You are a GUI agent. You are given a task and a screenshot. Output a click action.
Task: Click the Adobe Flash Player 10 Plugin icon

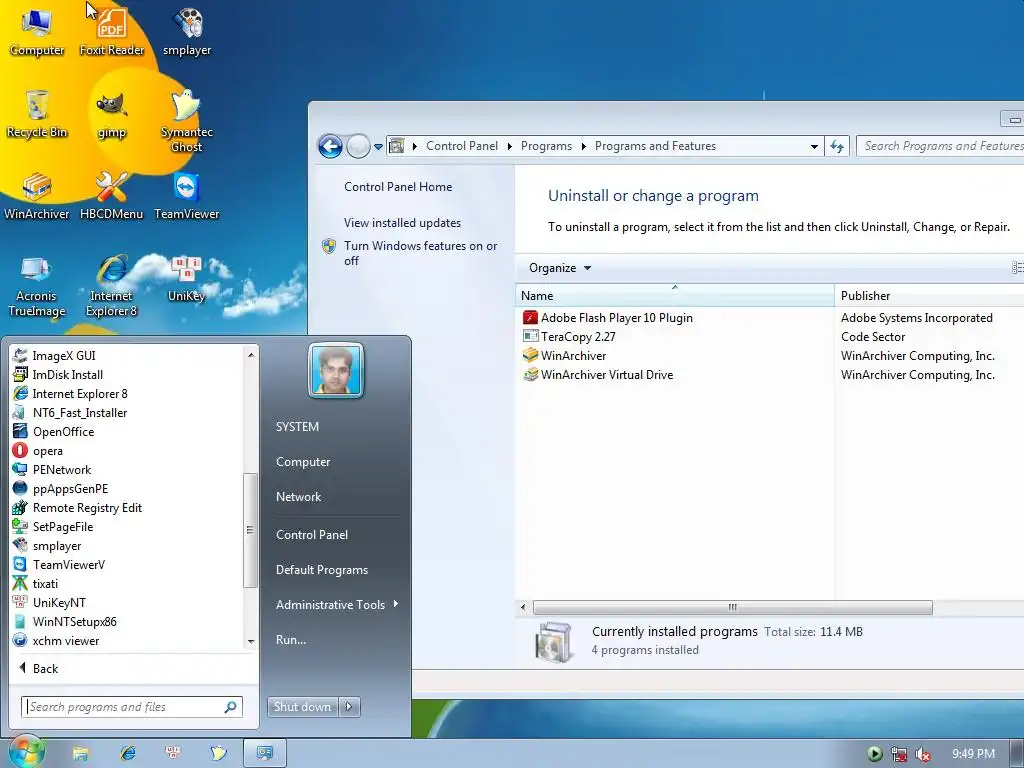(530, 317)
